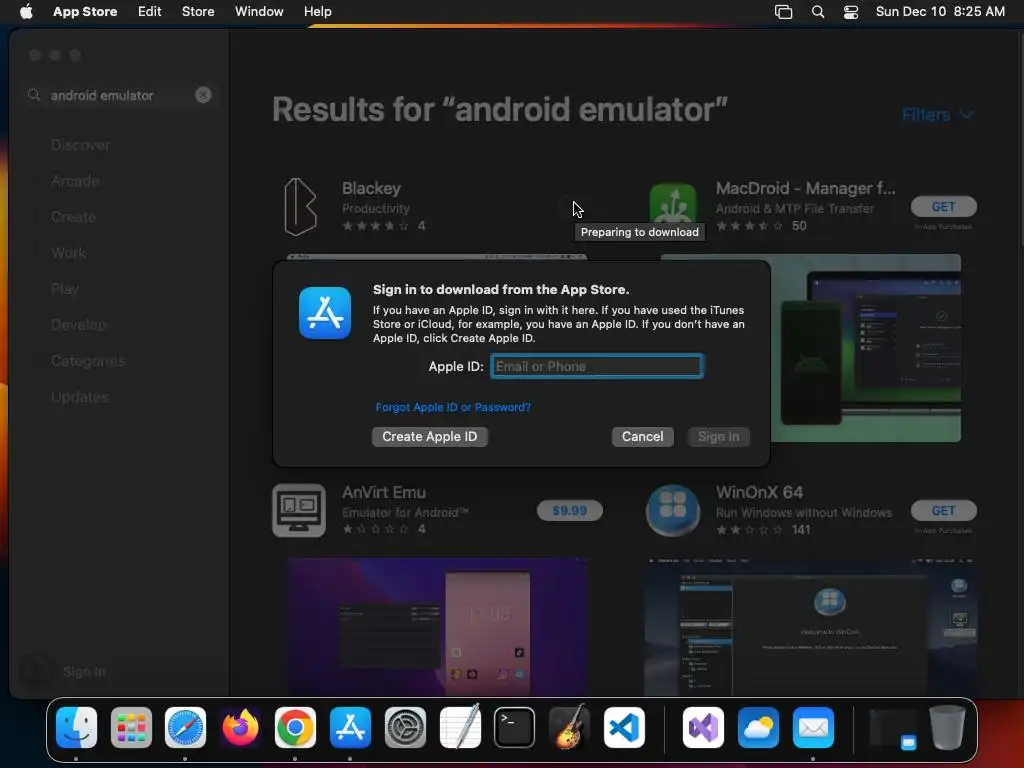
Task: Click the WinOnX 64 app icon
Action: 673,510
